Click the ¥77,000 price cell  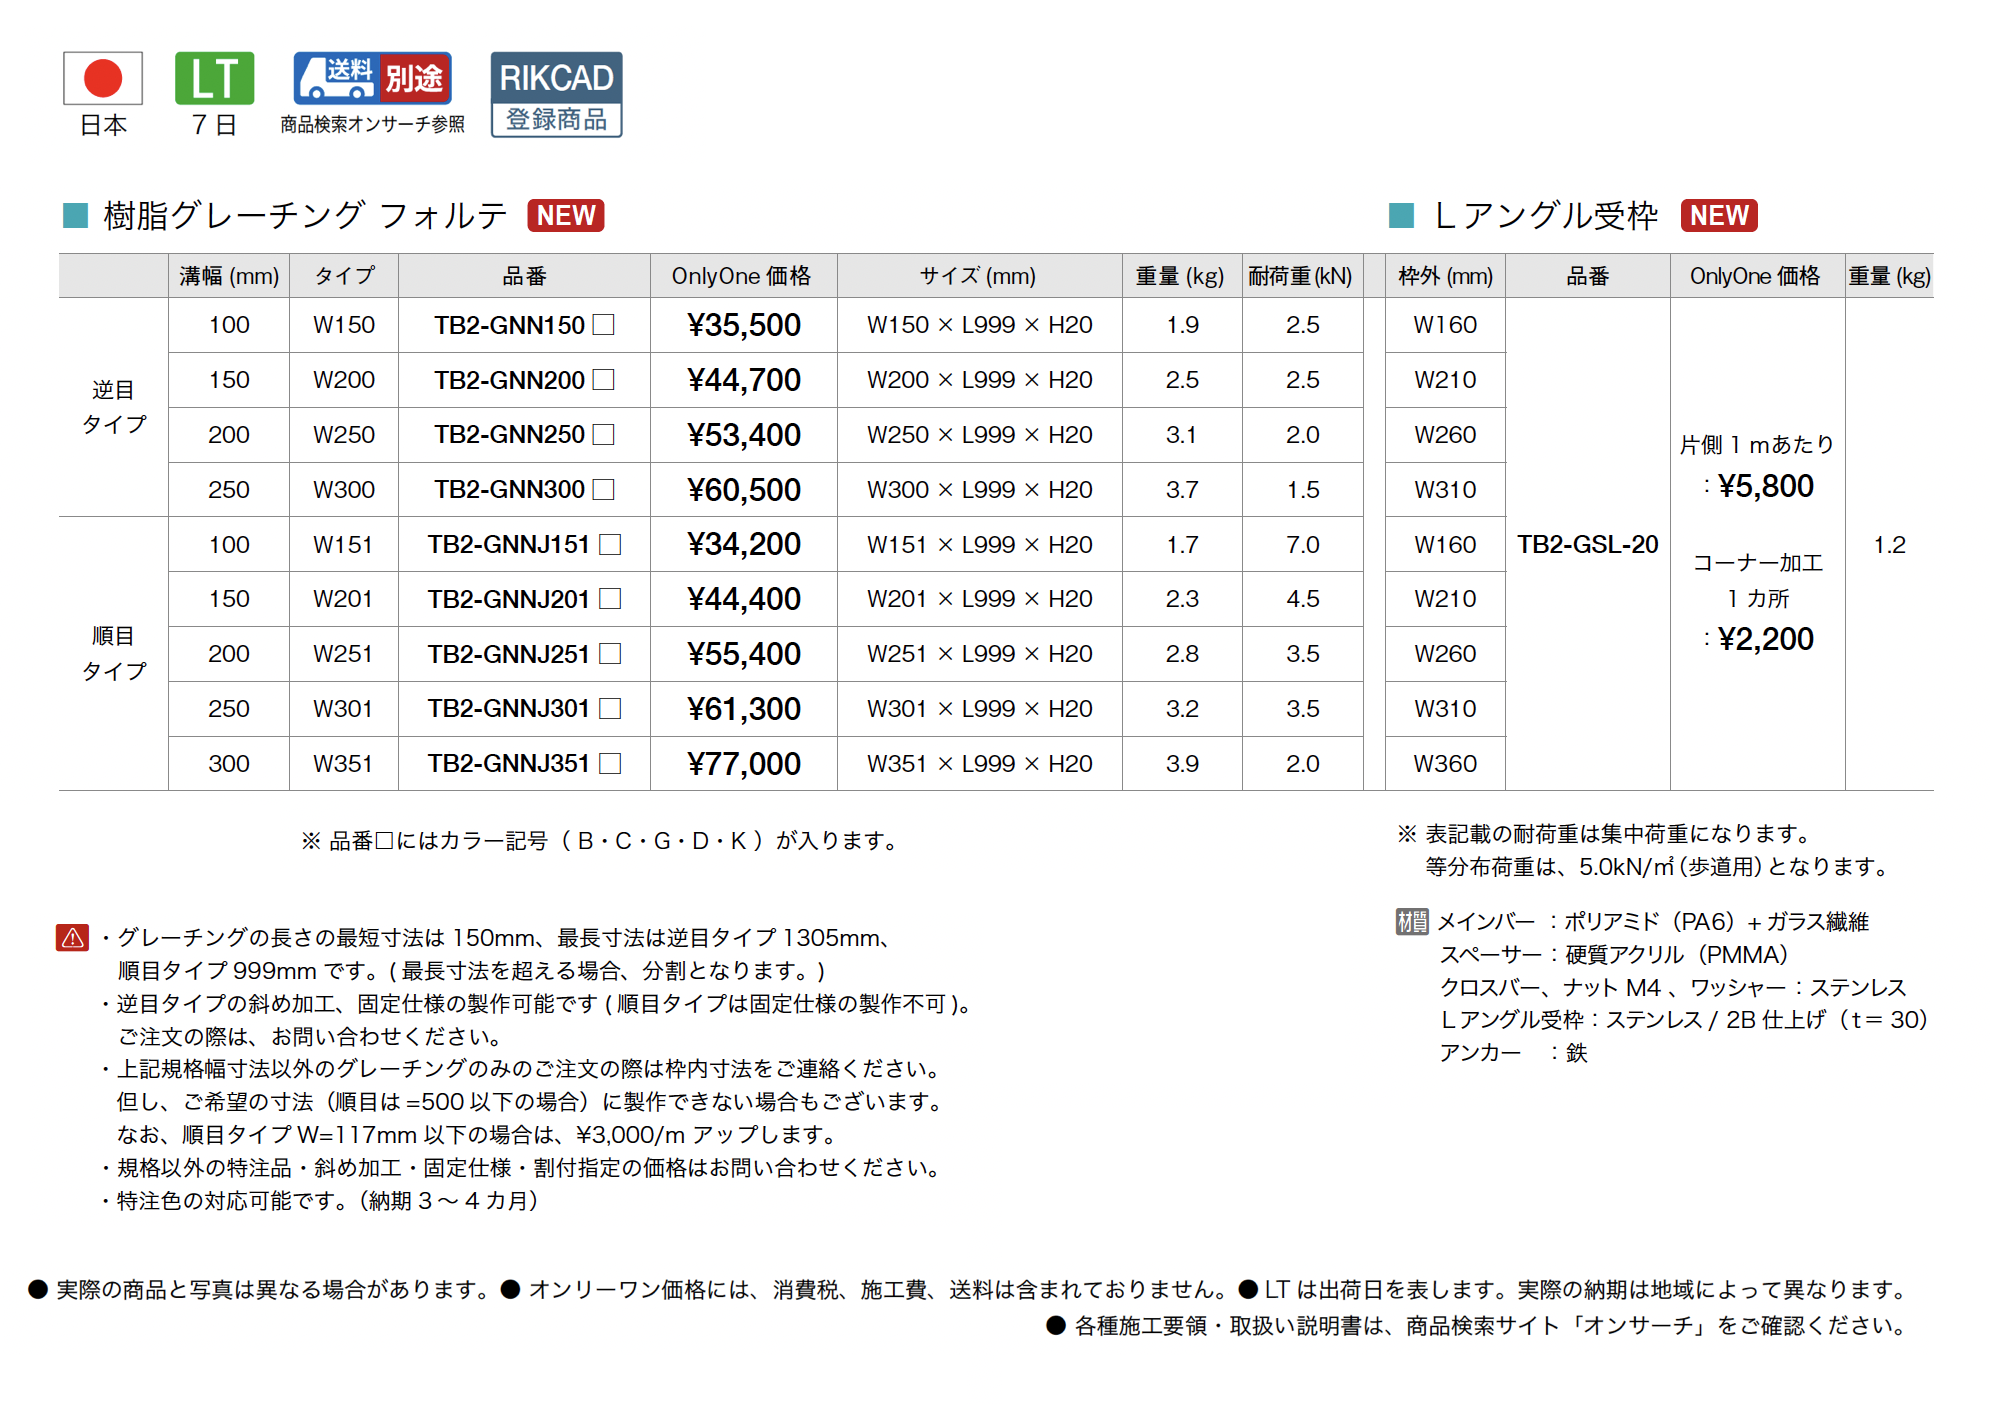point(743,764)
